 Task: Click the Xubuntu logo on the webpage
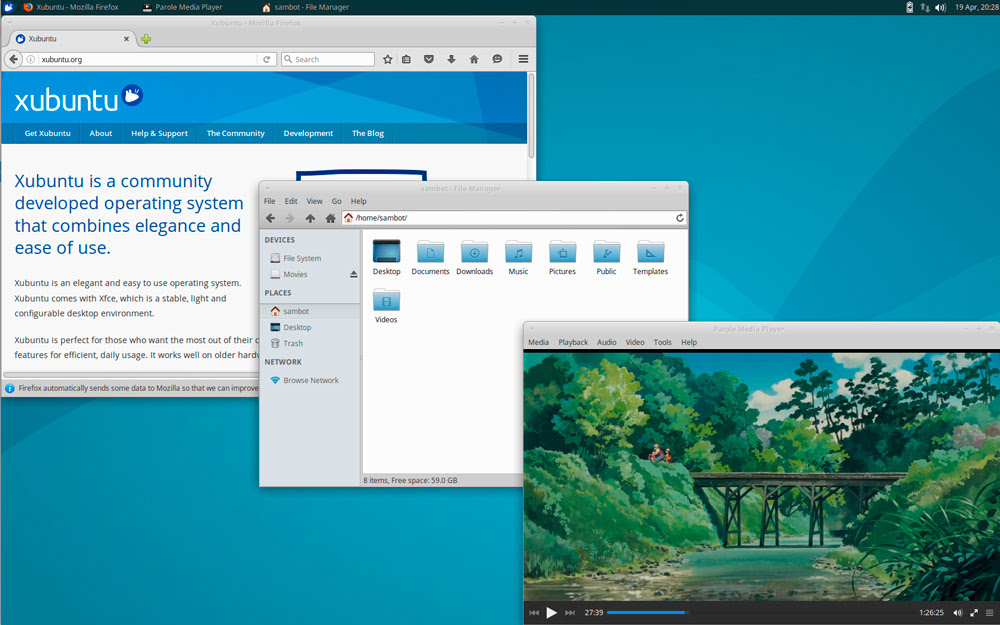[78, 99]
